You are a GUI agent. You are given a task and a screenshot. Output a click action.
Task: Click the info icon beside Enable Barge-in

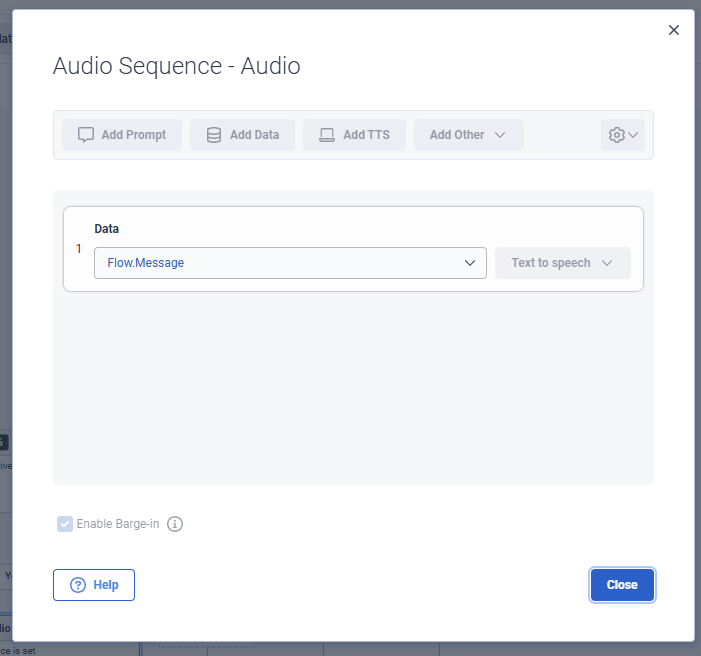[x=175, y=524]
